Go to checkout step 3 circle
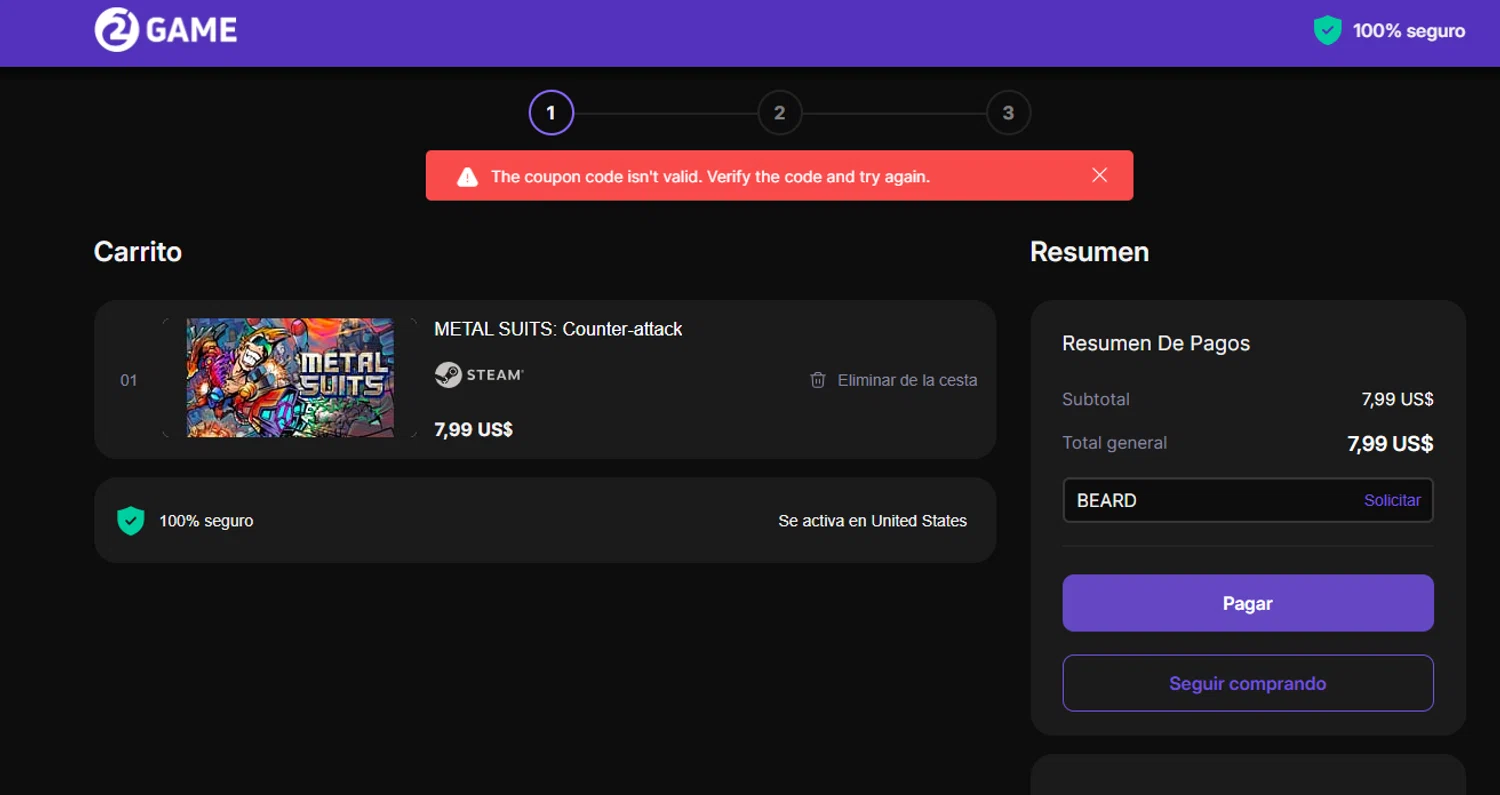The height and width of the screenshot is (795, 1500). click(x=1008, y=113)
